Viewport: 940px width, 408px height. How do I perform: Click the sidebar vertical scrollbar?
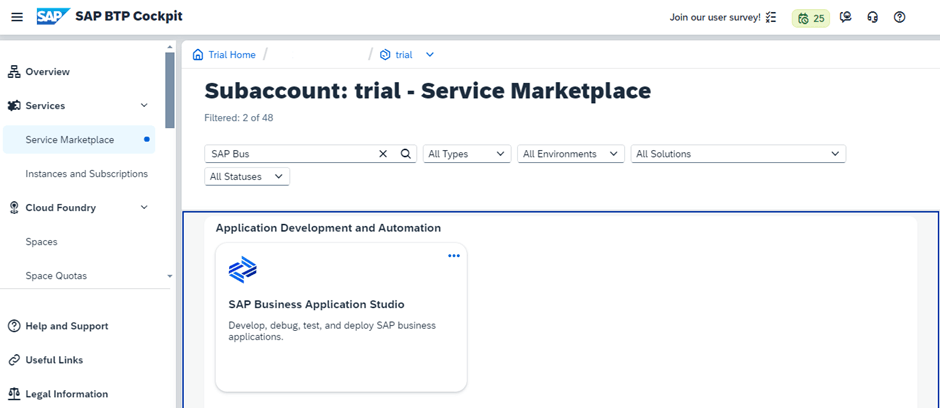point(170,90)
